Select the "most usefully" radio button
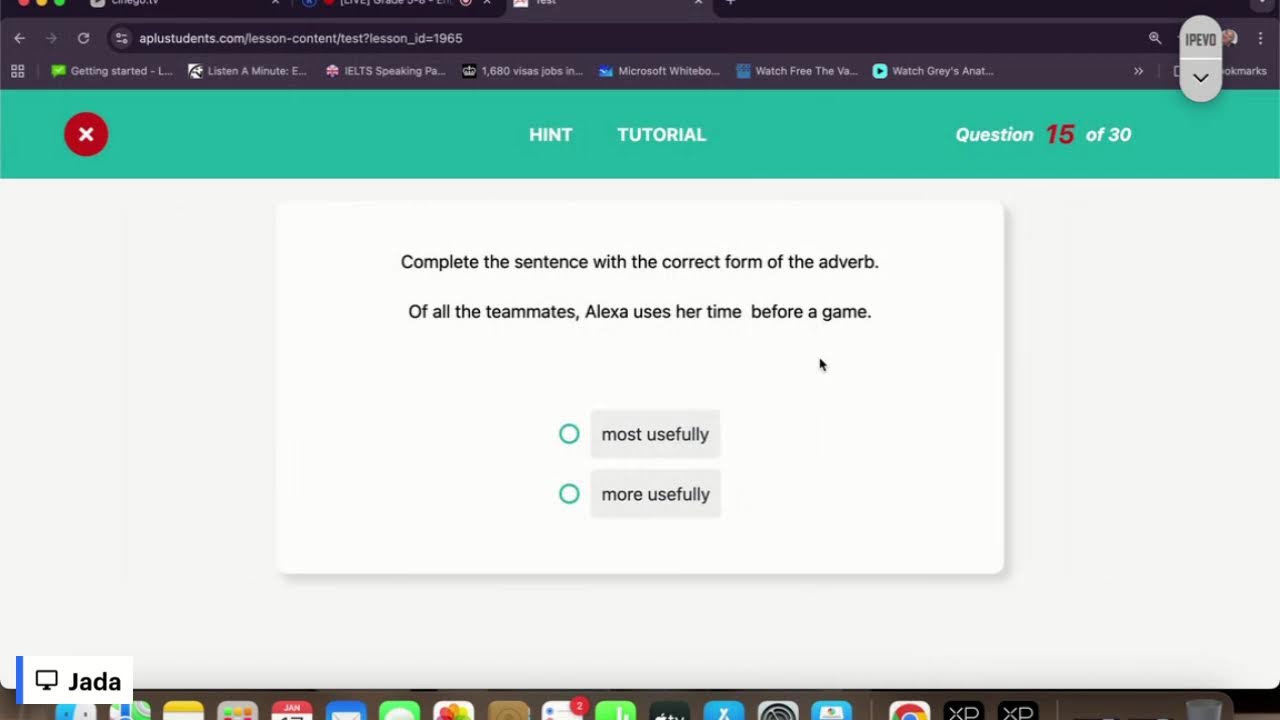Viewport: 1280px width, 720px height. 569,434
